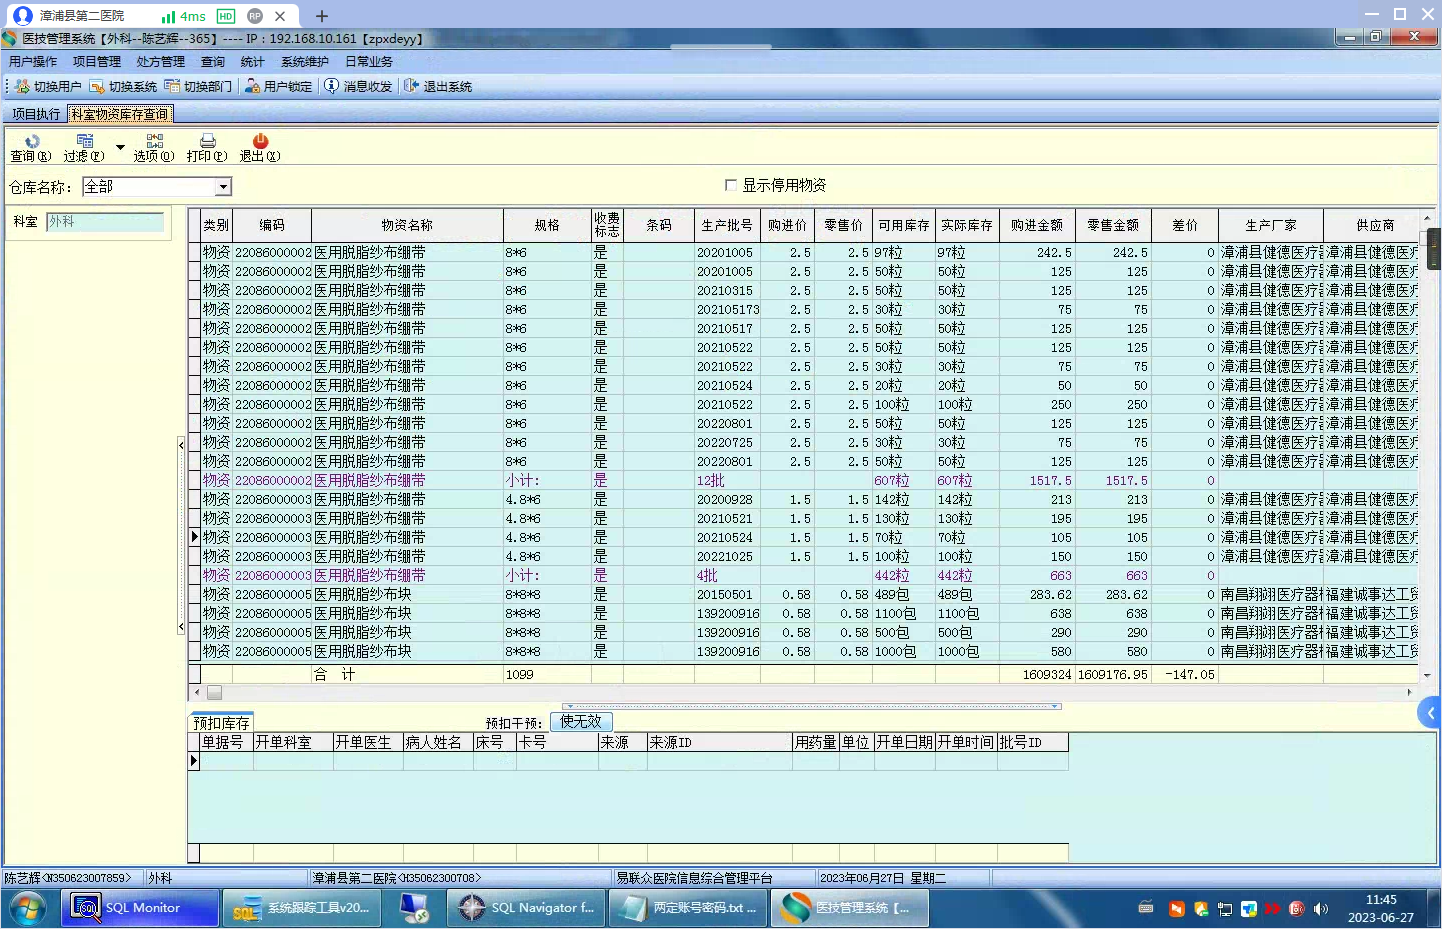
Task: Select the 预扣库存 tab
Action: [221, 723]
